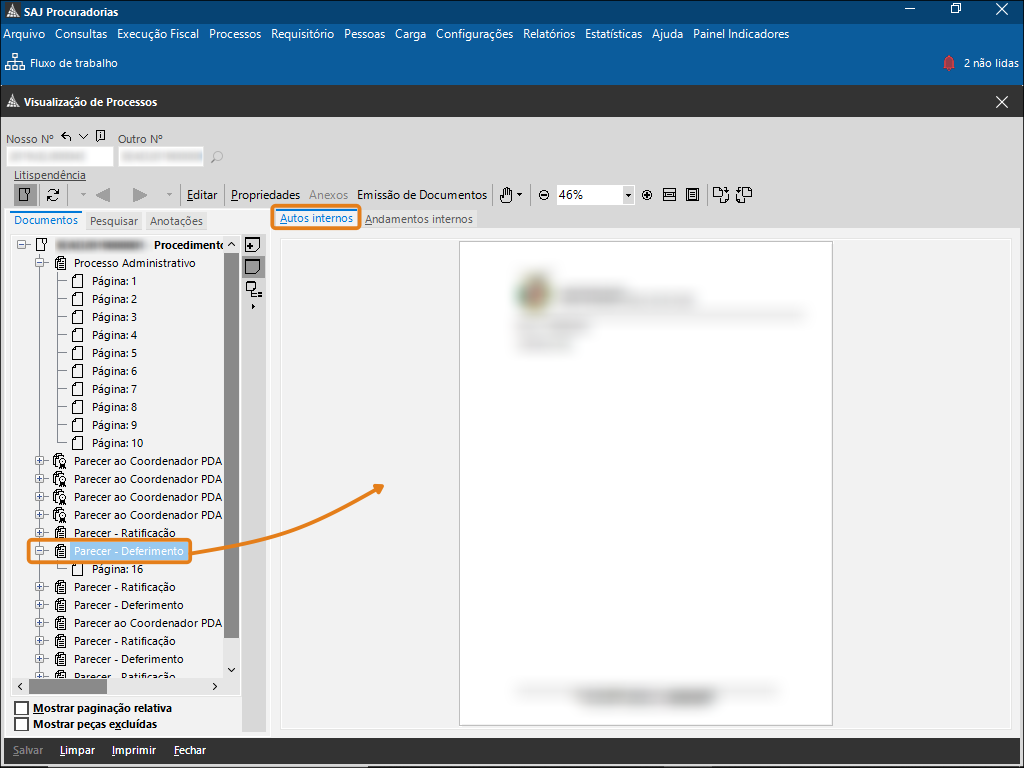This screenshot has width=1024, height=768.
Task: Open the zoom percentage dropdown
Action: point(628,195)
